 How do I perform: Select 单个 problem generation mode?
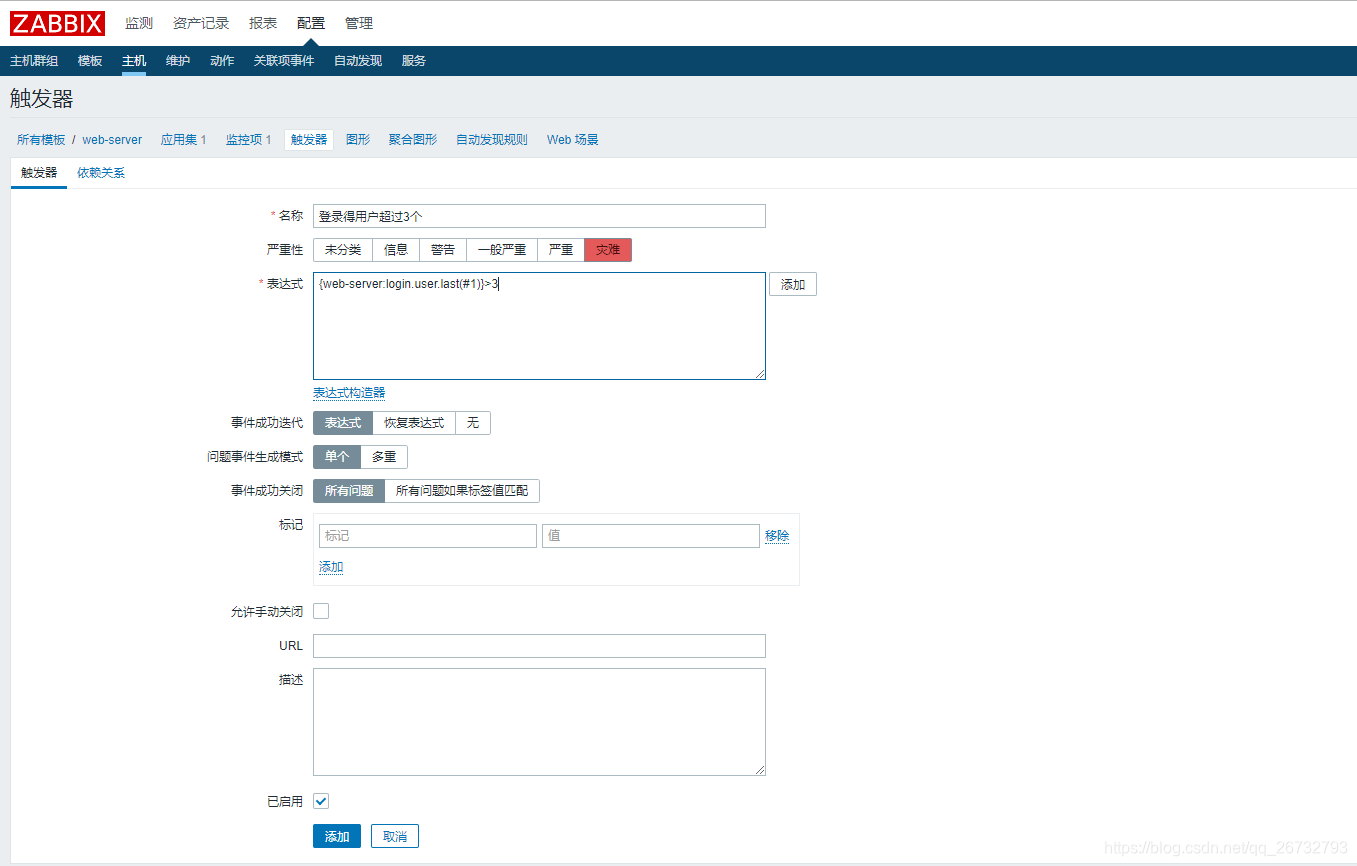(337, 457)
